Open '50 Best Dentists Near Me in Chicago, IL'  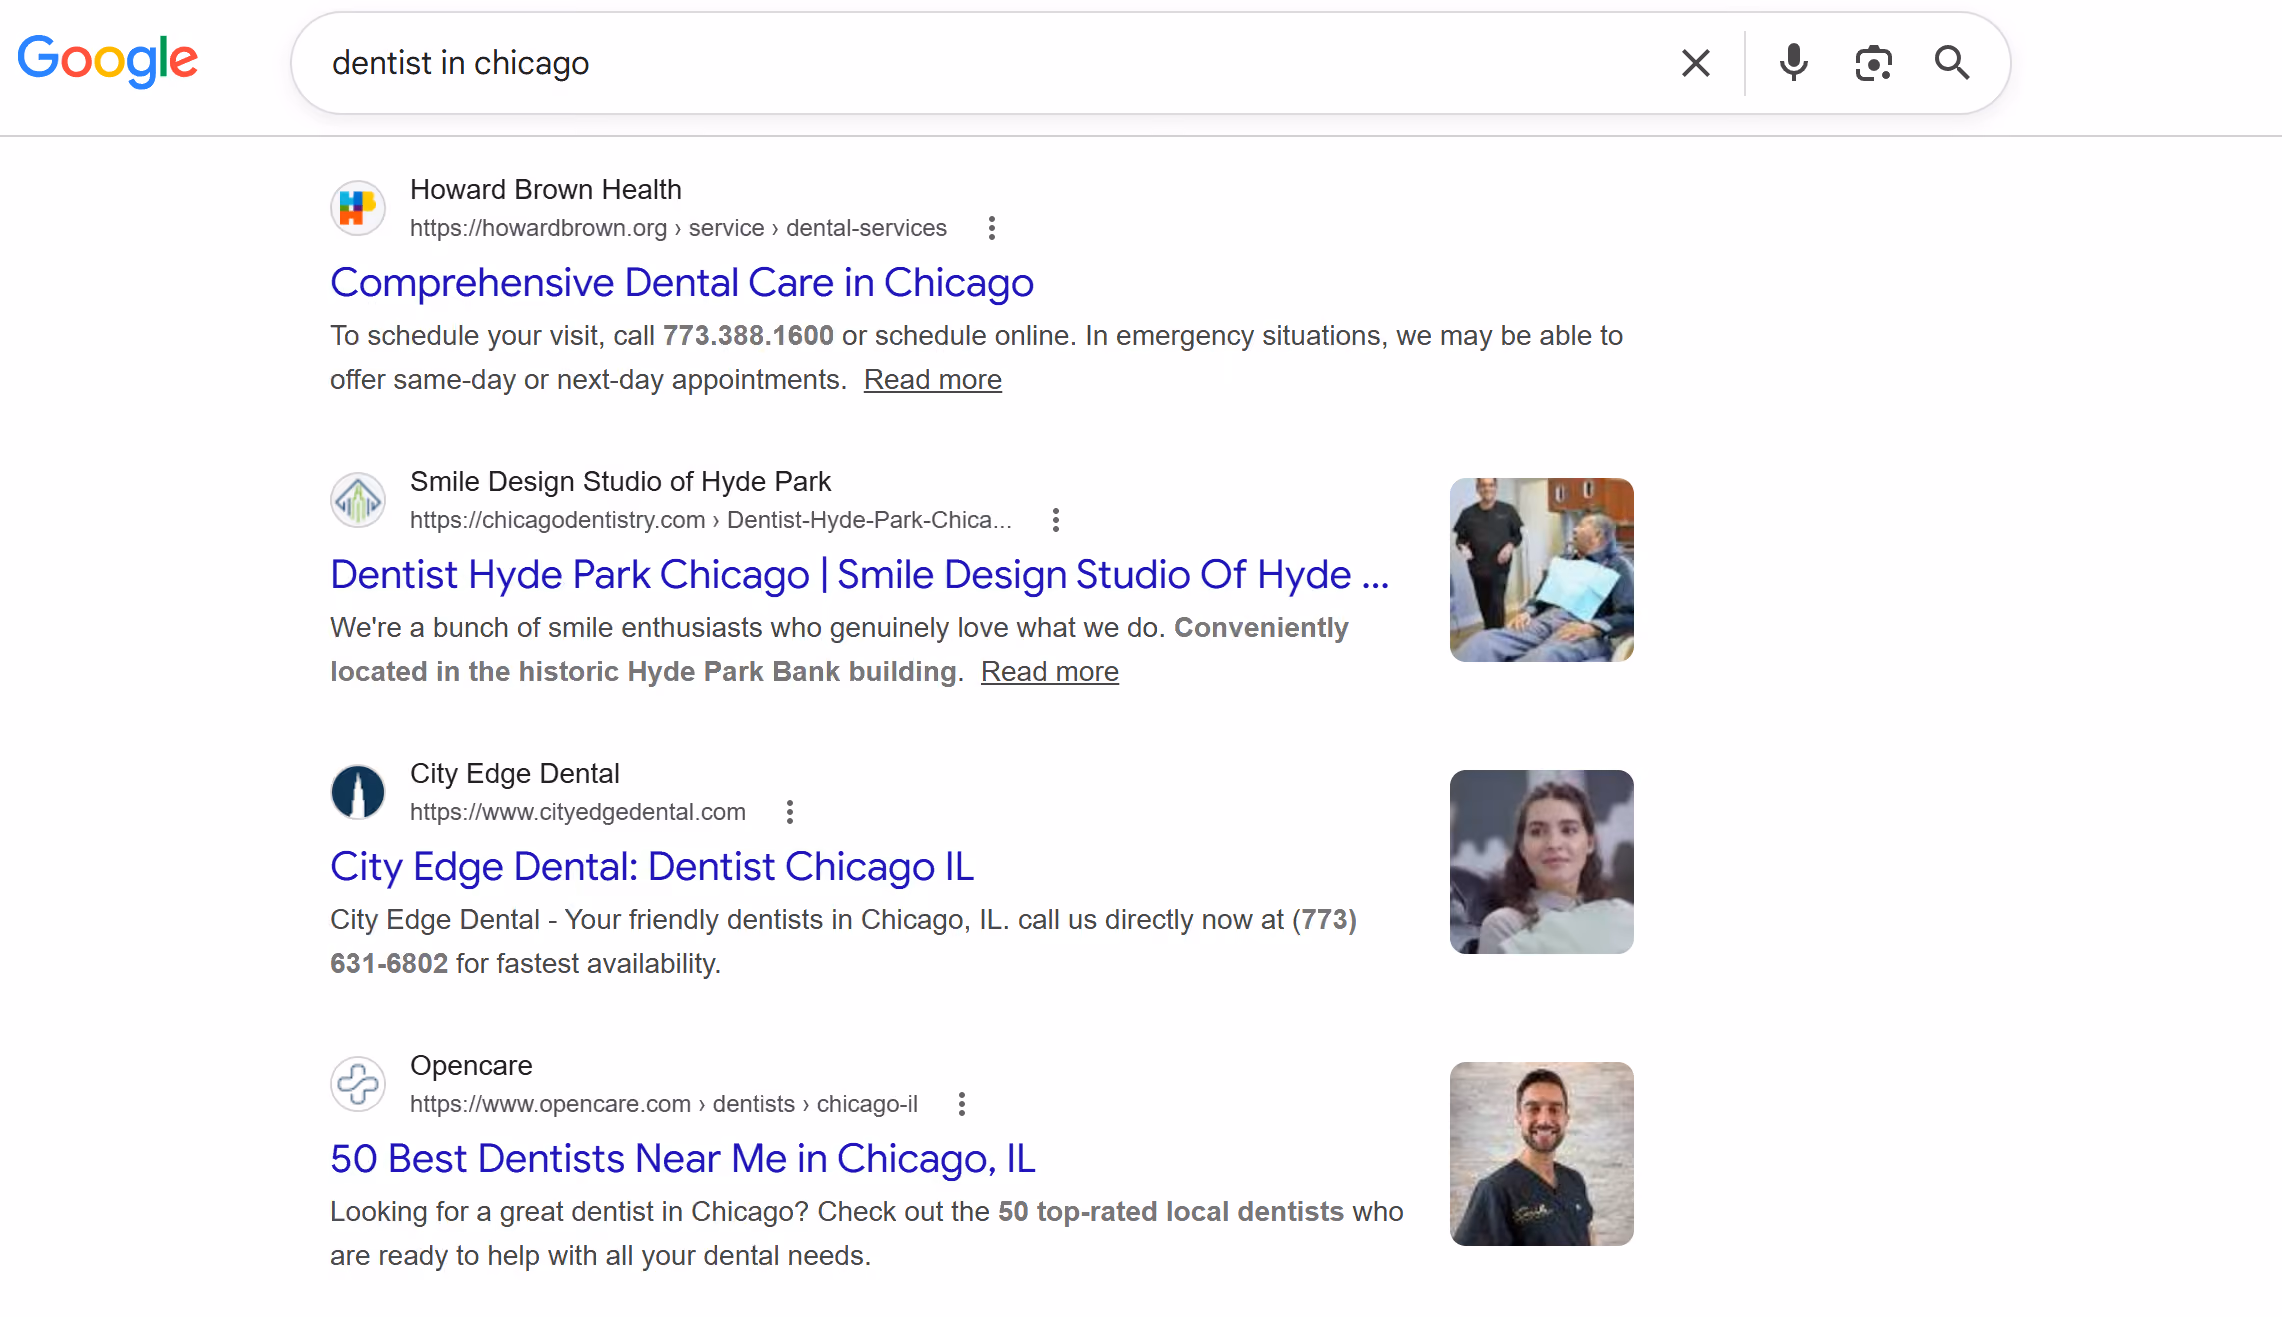tap(683, 1159)
